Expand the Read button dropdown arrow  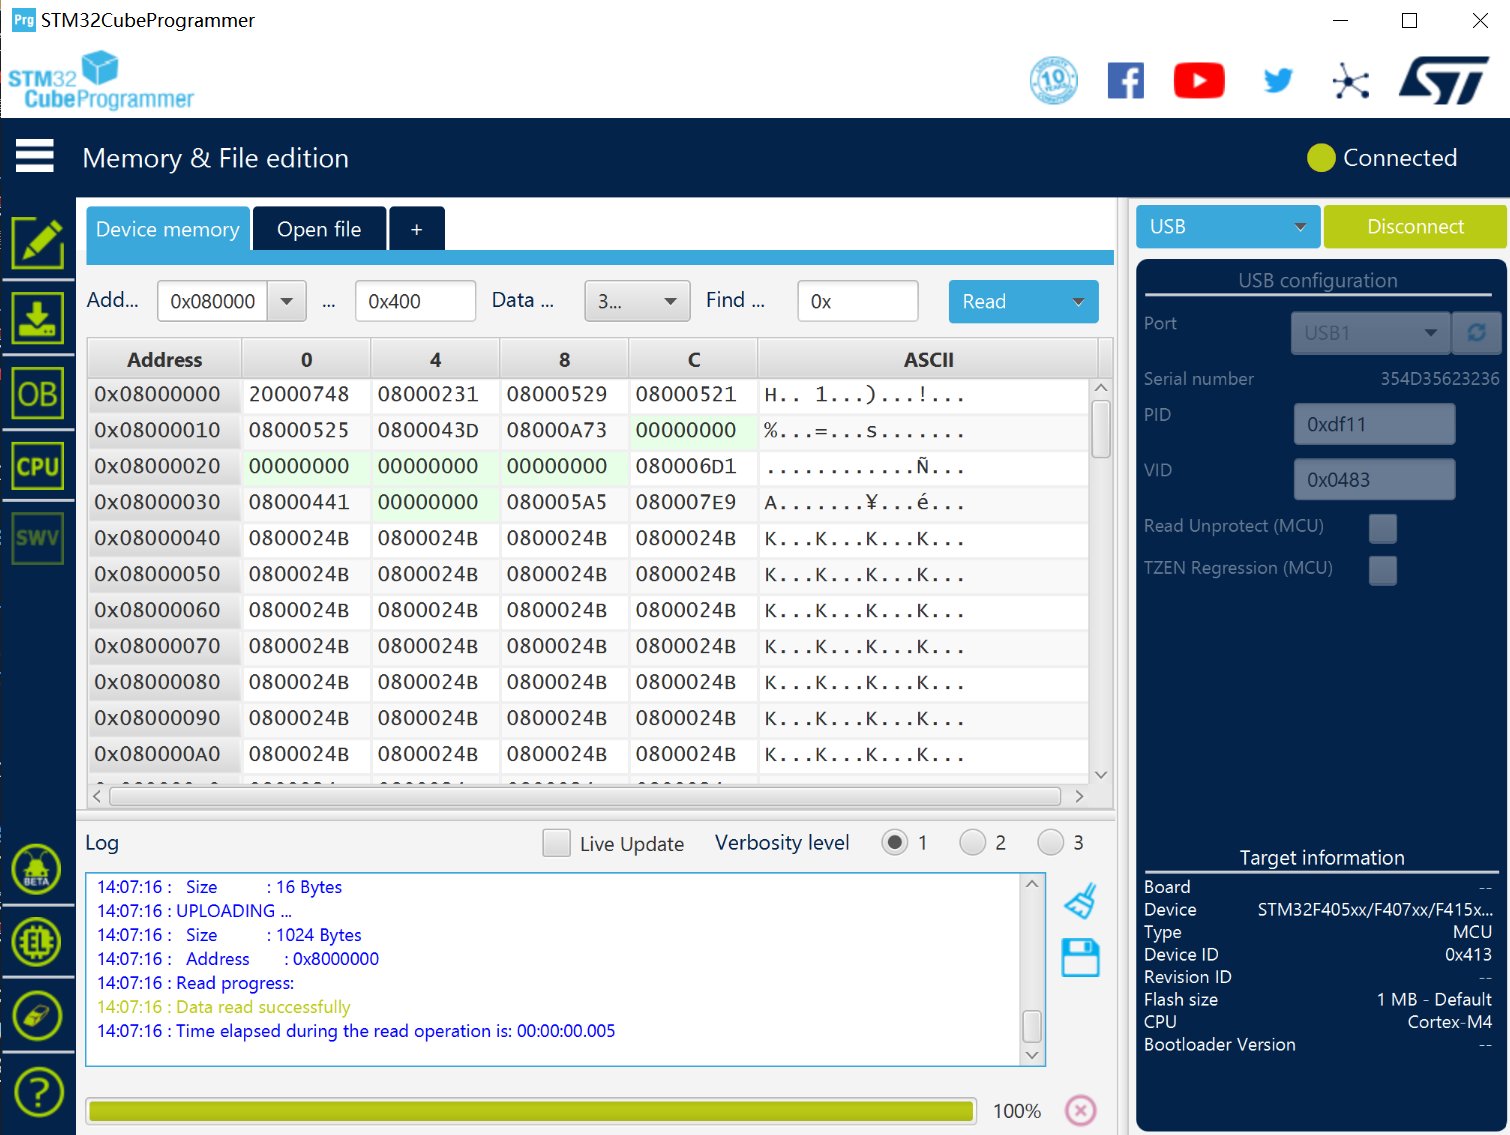point(1078,301)
